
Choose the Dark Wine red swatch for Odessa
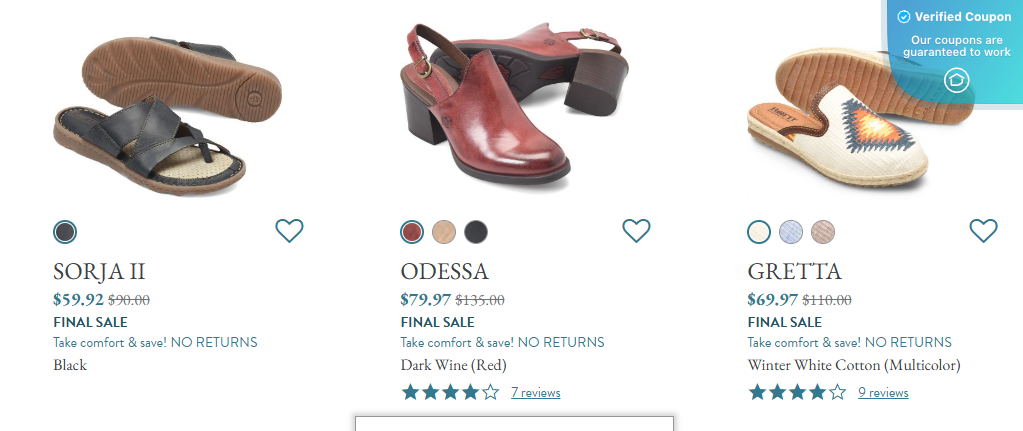[412, 232]
